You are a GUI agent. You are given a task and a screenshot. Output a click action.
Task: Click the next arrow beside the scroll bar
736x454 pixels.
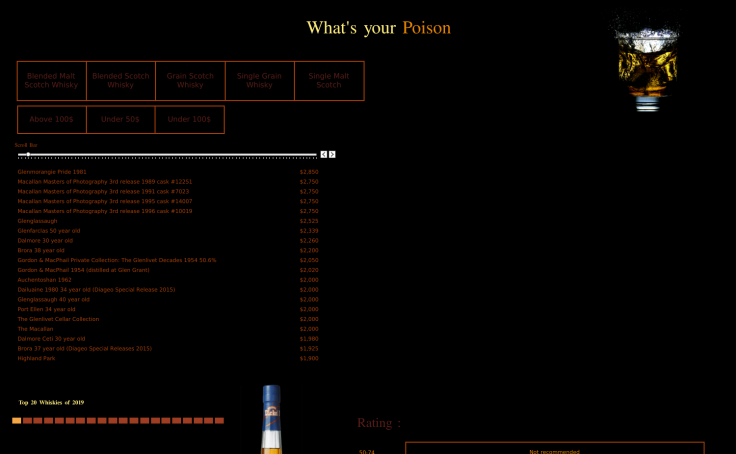click(x=332, y=154)
